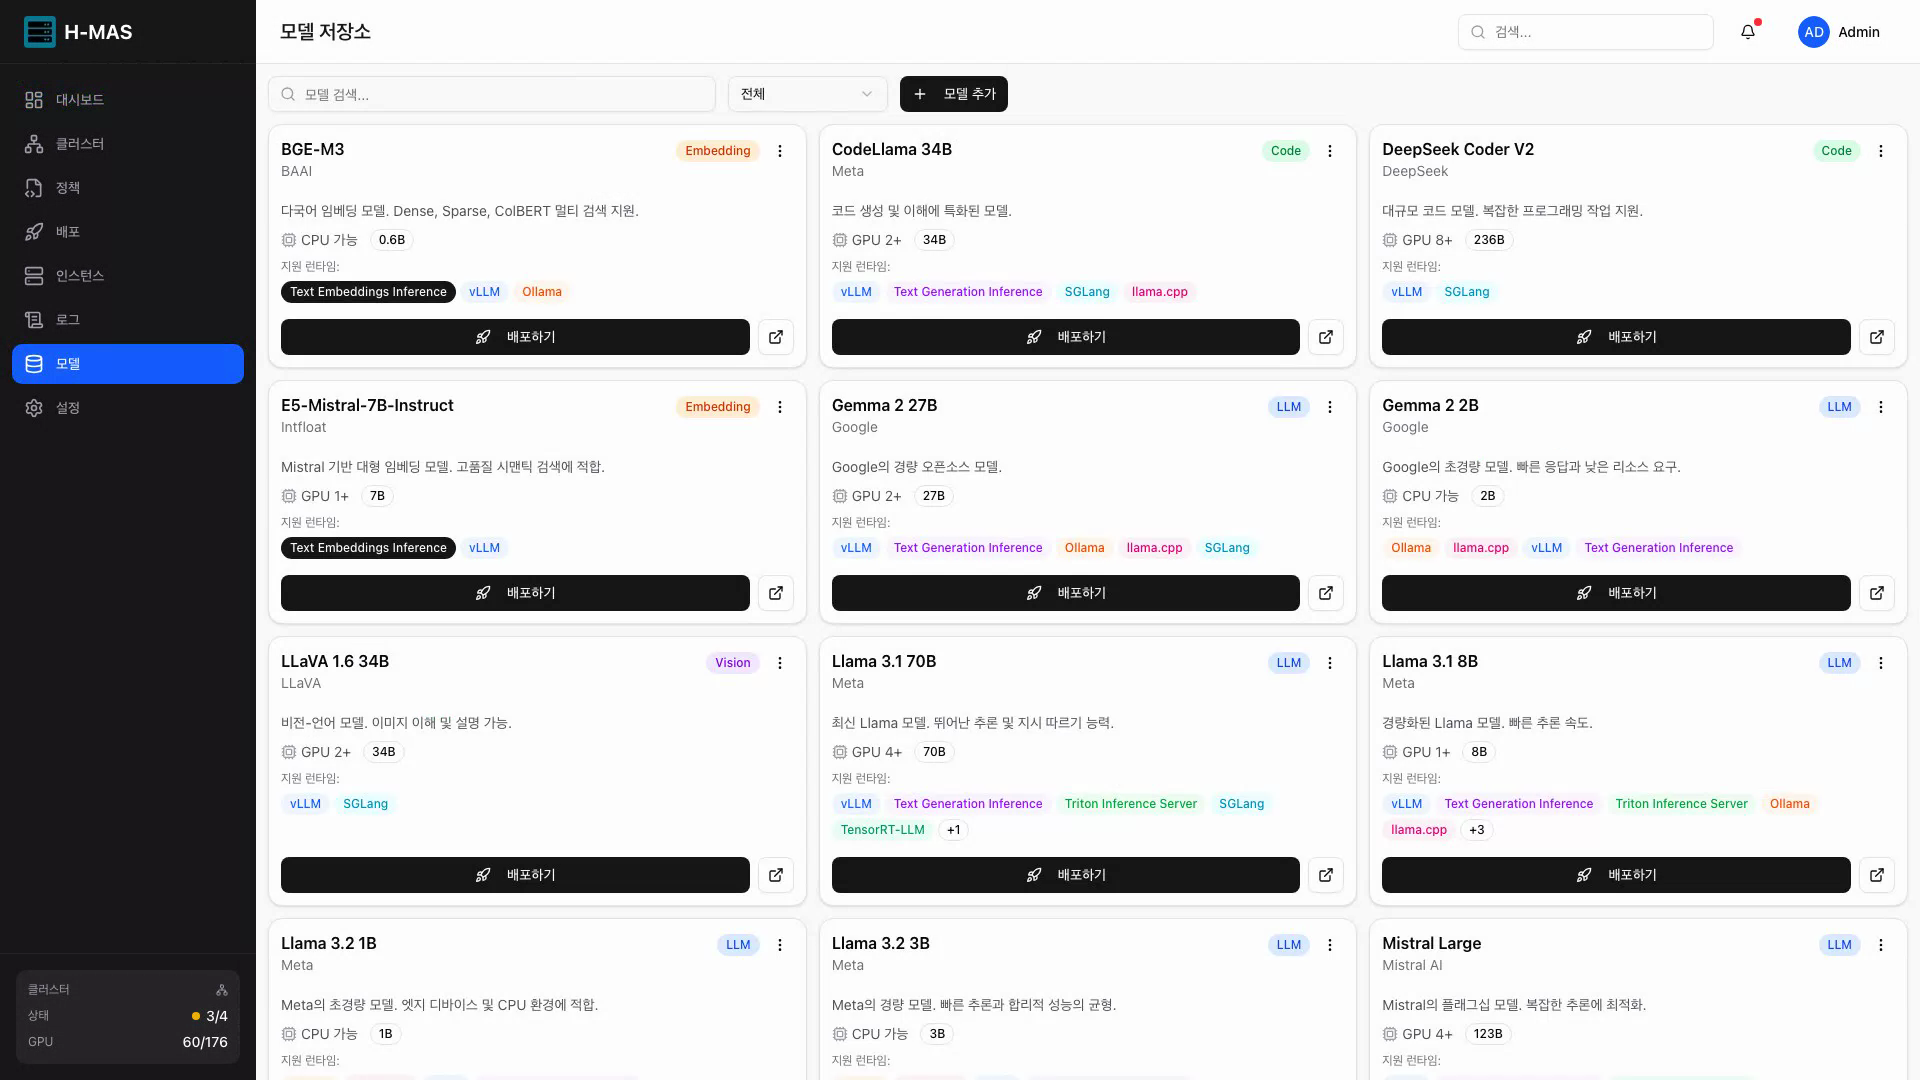
Task: Open external link for CodeLlama 34B
Action: 1326,337
